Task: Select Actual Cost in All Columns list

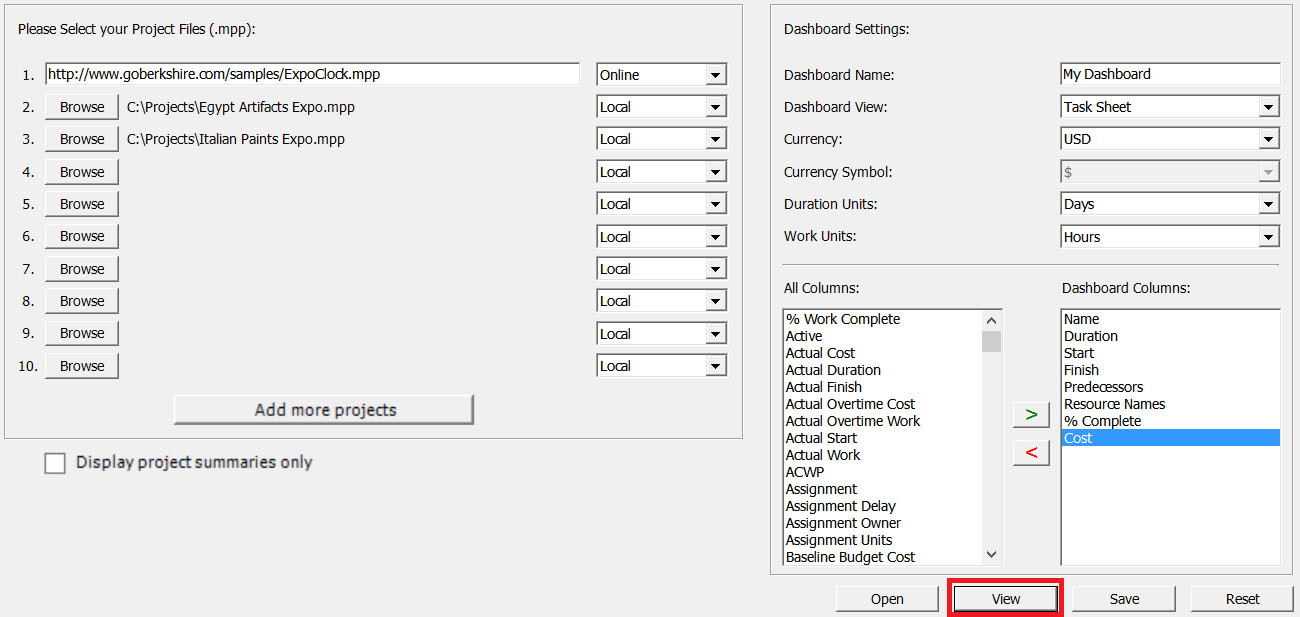Action: pyautogui.click(x=820, y=352)
